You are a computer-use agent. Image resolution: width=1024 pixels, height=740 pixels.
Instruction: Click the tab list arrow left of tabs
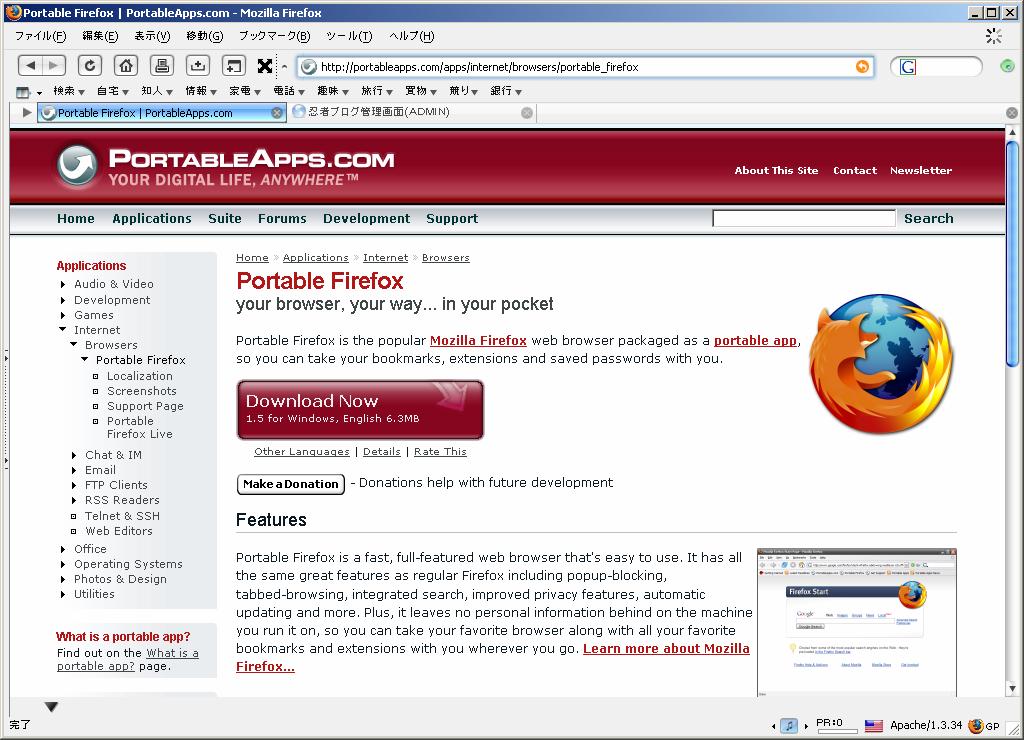click(27, 112)
